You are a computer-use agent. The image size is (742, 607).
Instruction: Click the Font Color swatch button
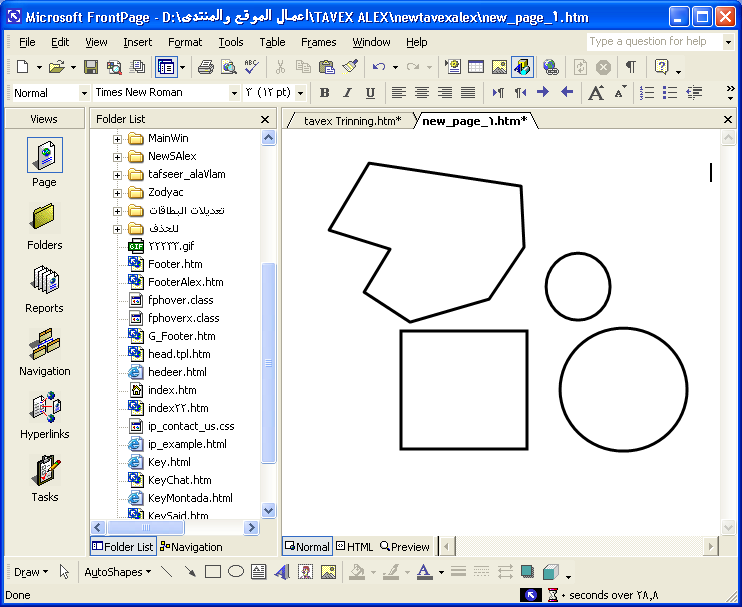[424, 572]
